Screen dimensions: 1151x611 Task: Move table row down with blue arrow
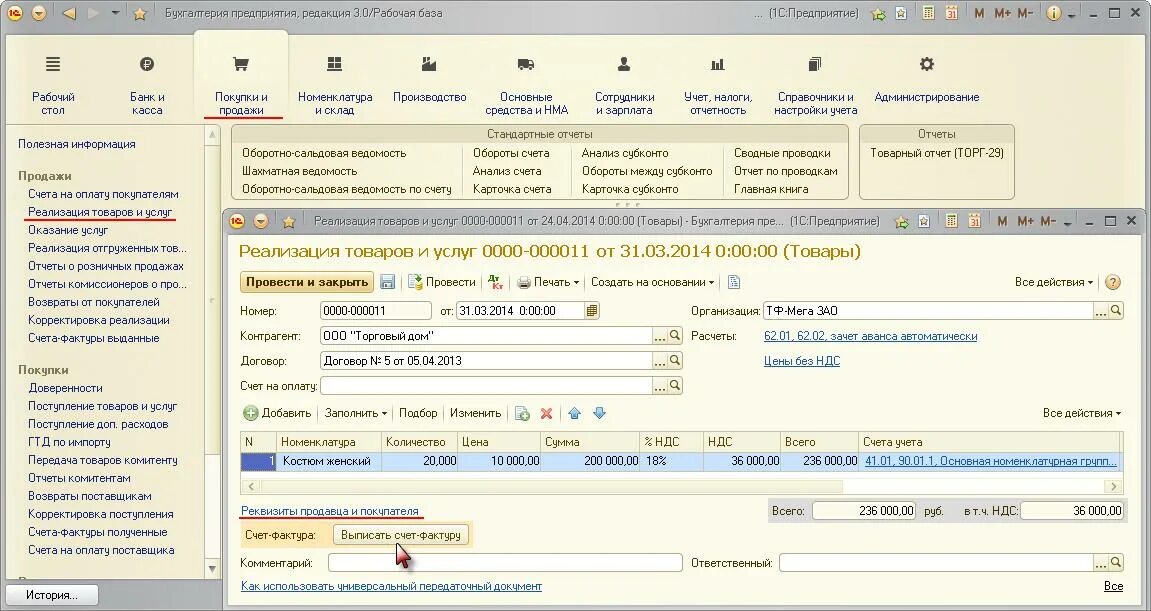tap(600, 413)
